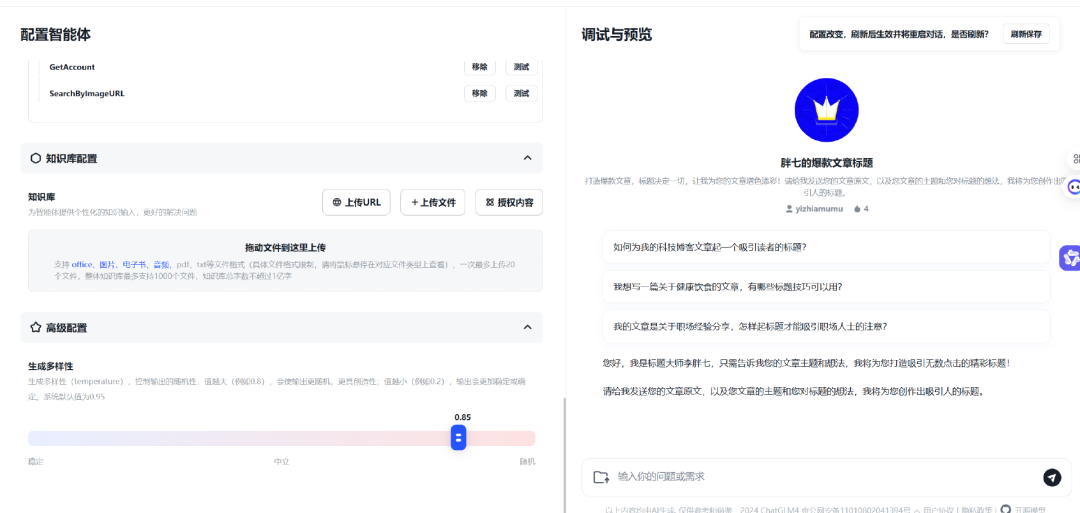Click the 稳定 slider label
The image size is (1080, 513).
pyautogui.click(x=36, y=461)
